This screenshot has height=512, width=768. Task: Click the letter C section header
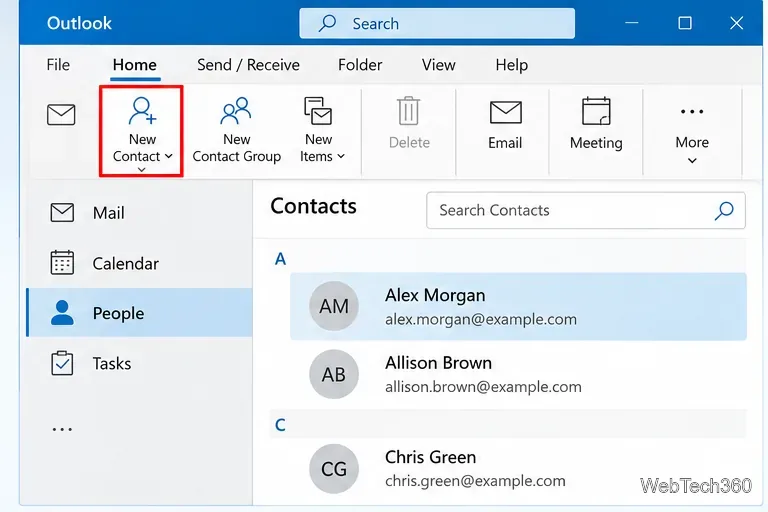click(x=280, y=424)
